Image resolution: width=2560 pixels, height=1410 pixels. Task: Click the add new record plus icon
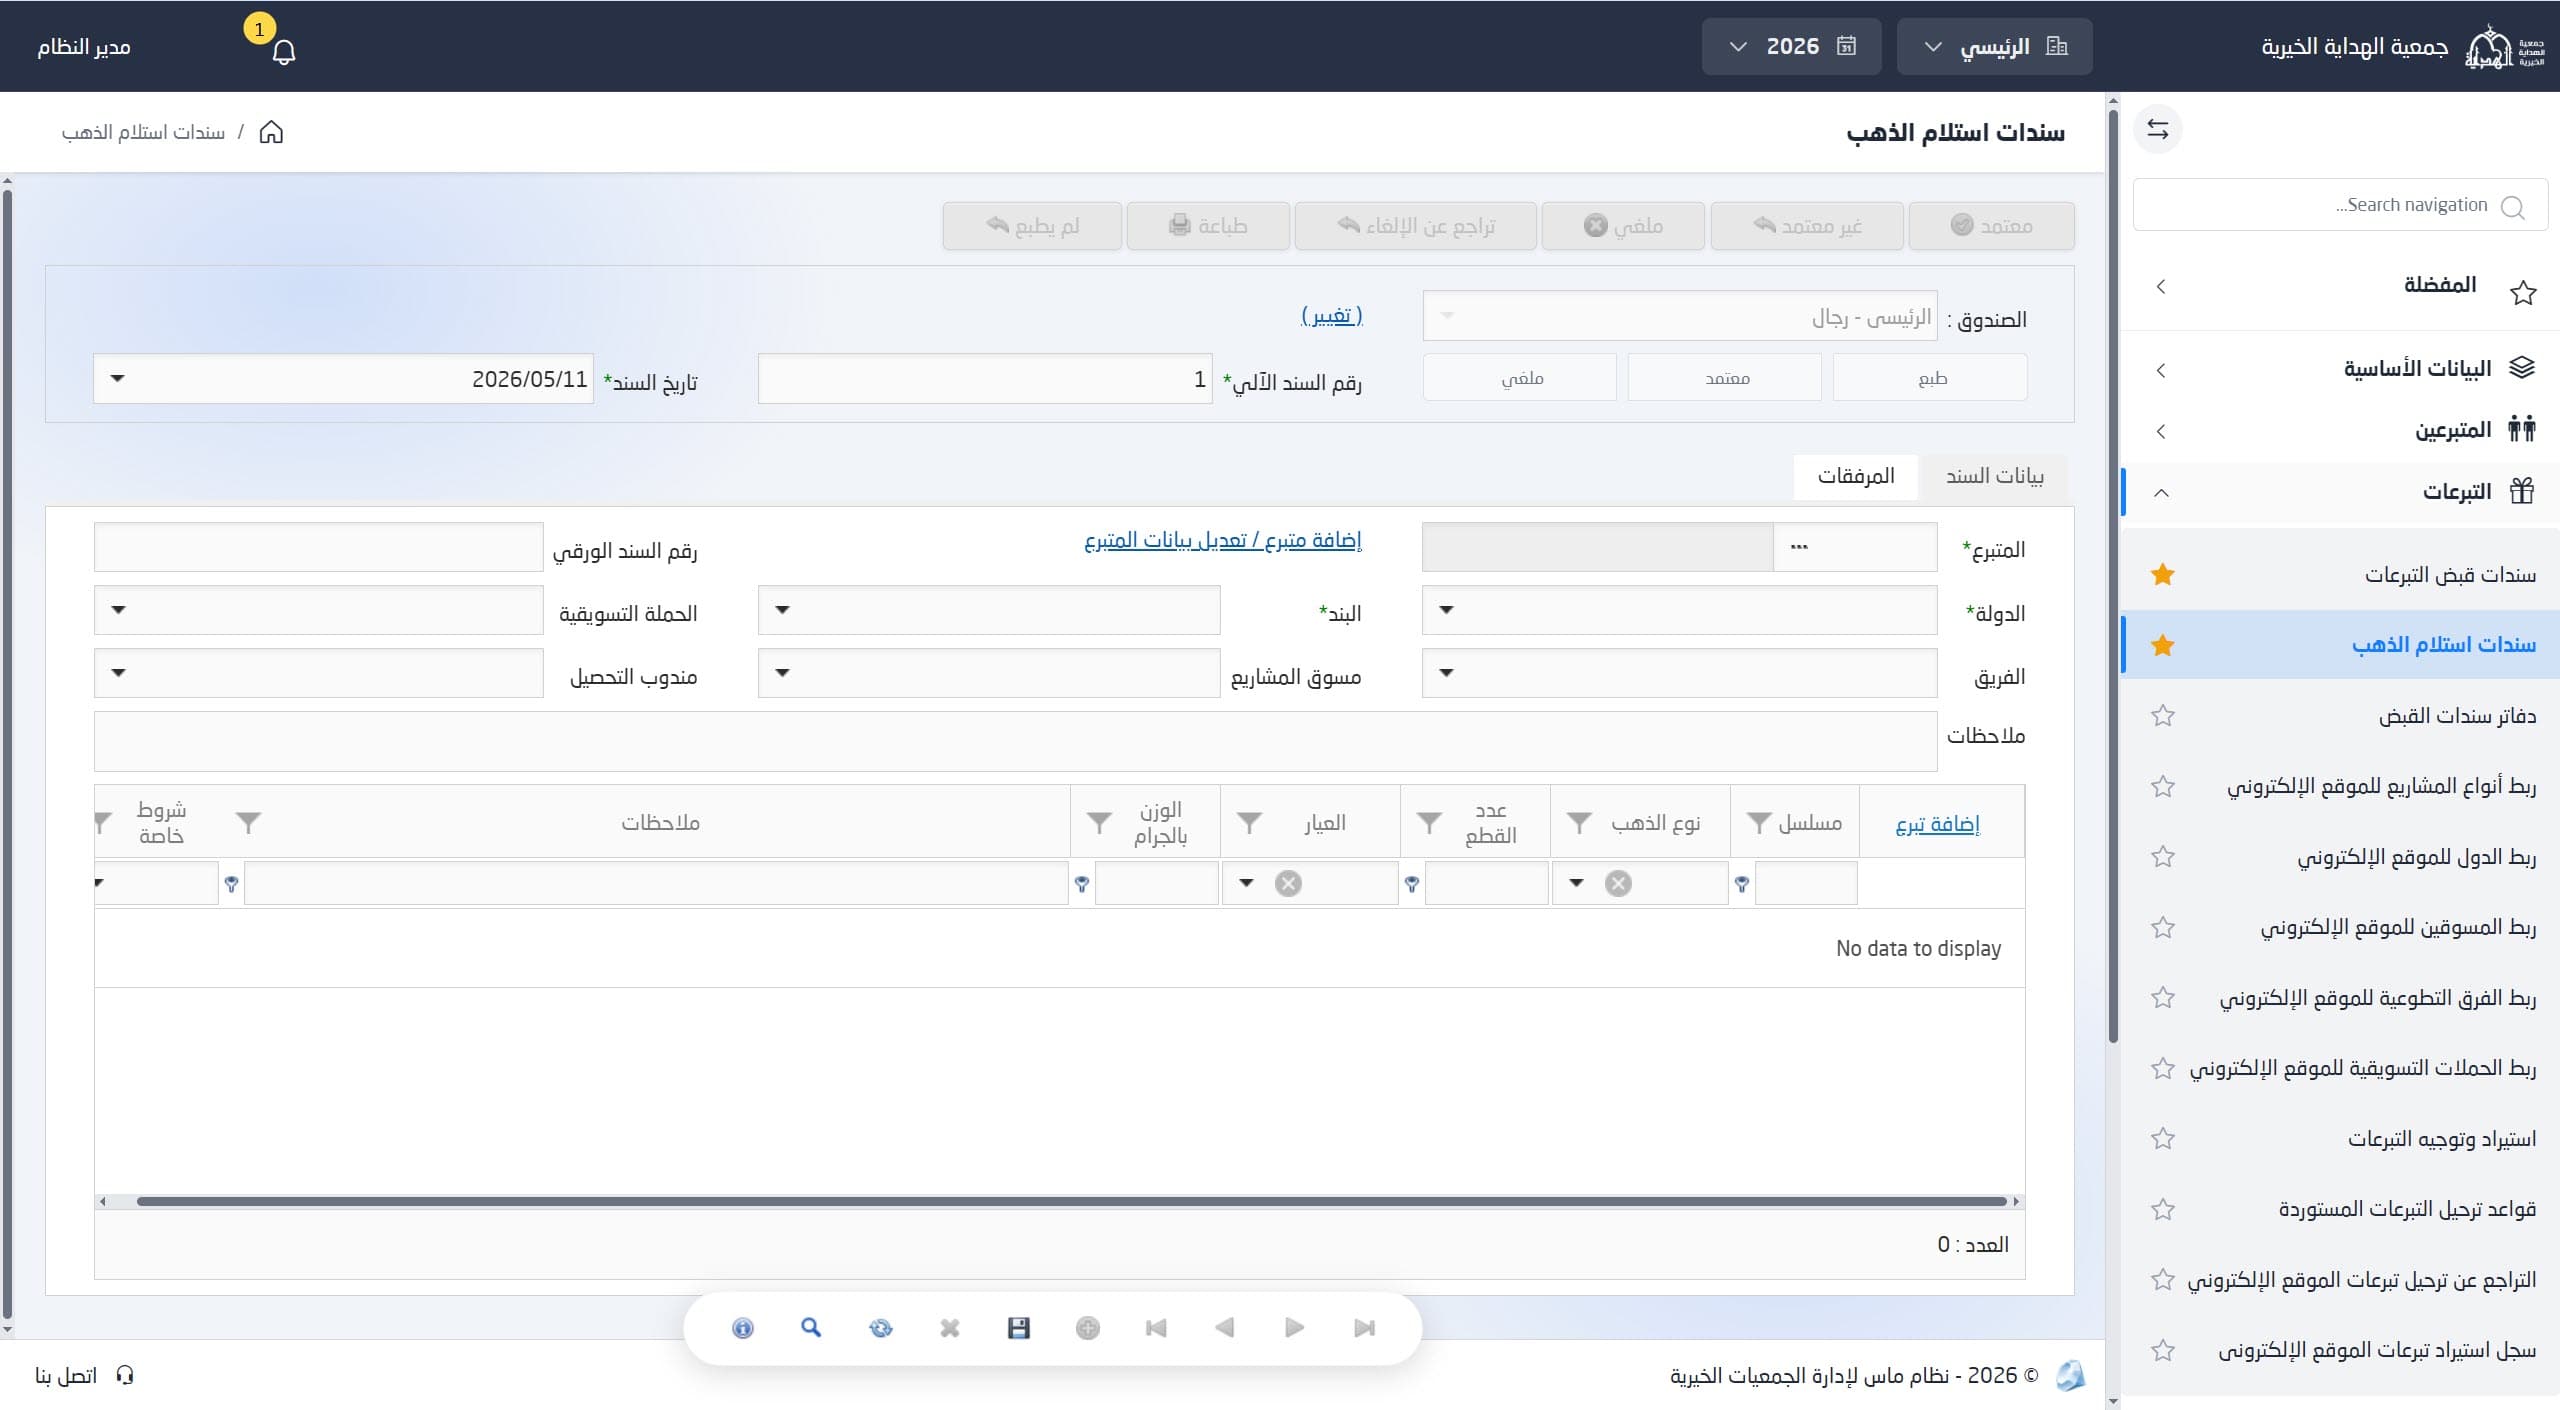click(1088, 1328)
